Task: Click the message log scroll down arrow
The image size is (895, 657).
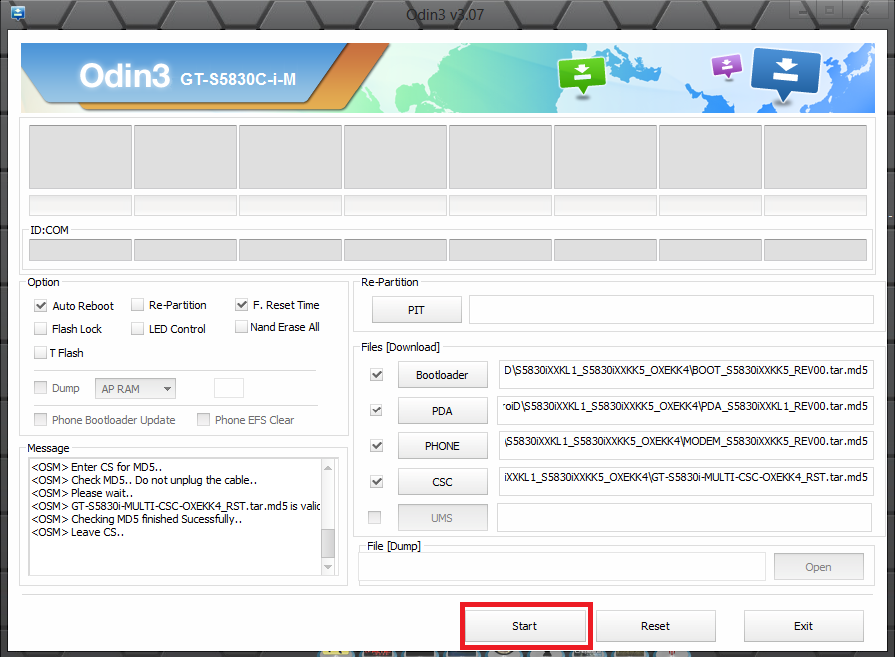Action: pos(328,567)
